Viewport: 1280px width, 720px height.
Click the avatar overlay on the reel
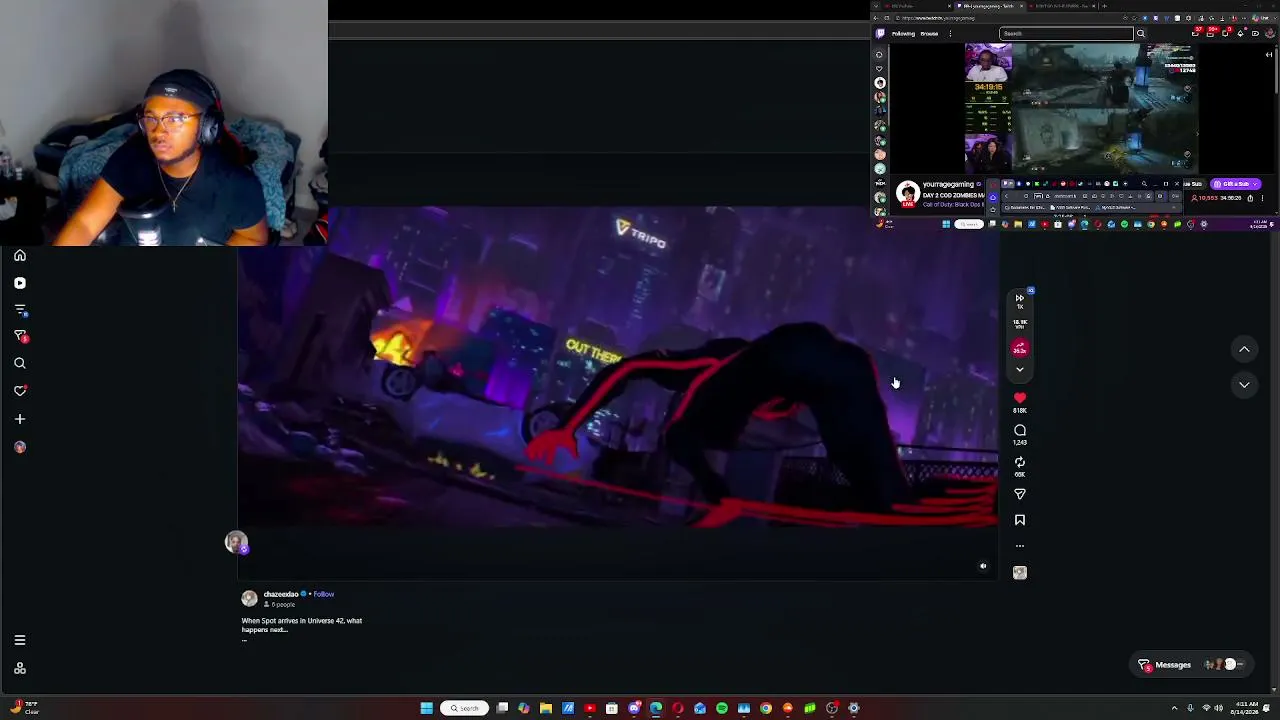tap(236, 542)
